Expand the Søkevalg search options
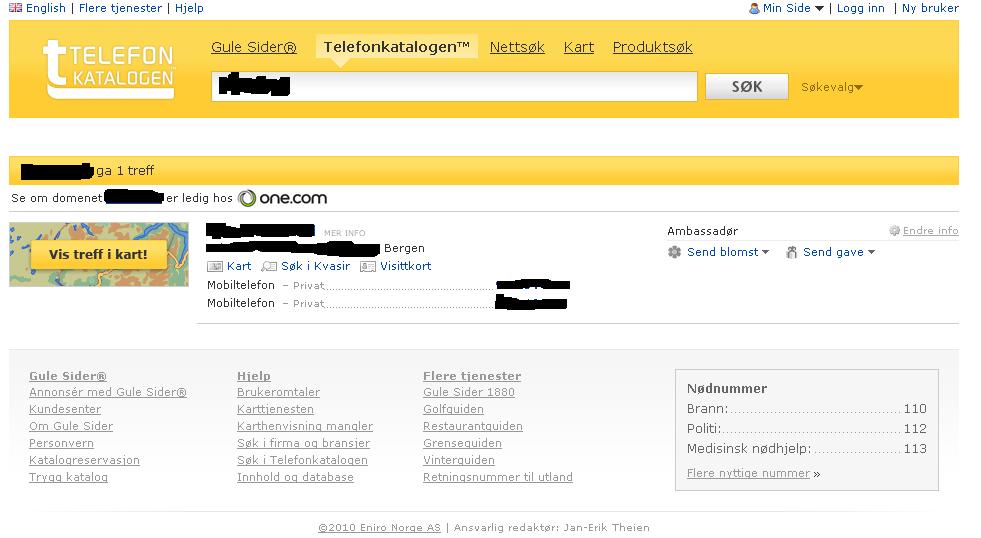The width and height of the screenshot is (981, 538). tap(831, 87)
